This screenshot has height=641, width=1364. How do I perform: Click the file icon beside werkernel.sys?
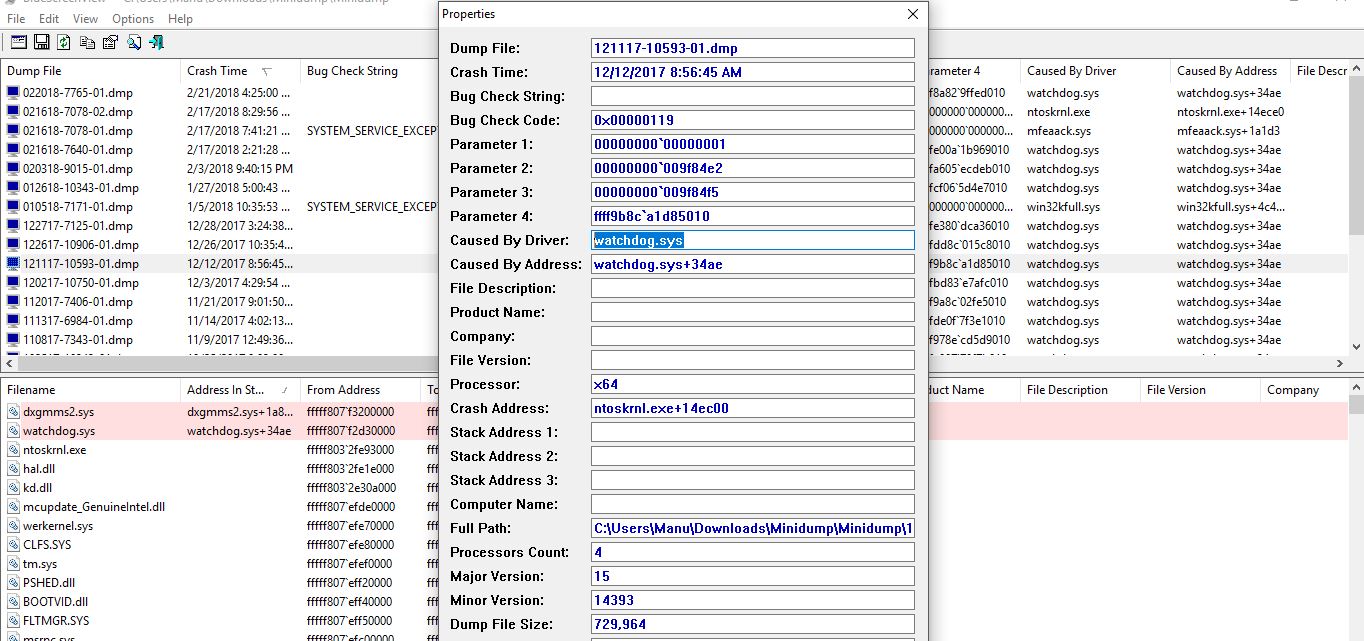click(13, 526)
